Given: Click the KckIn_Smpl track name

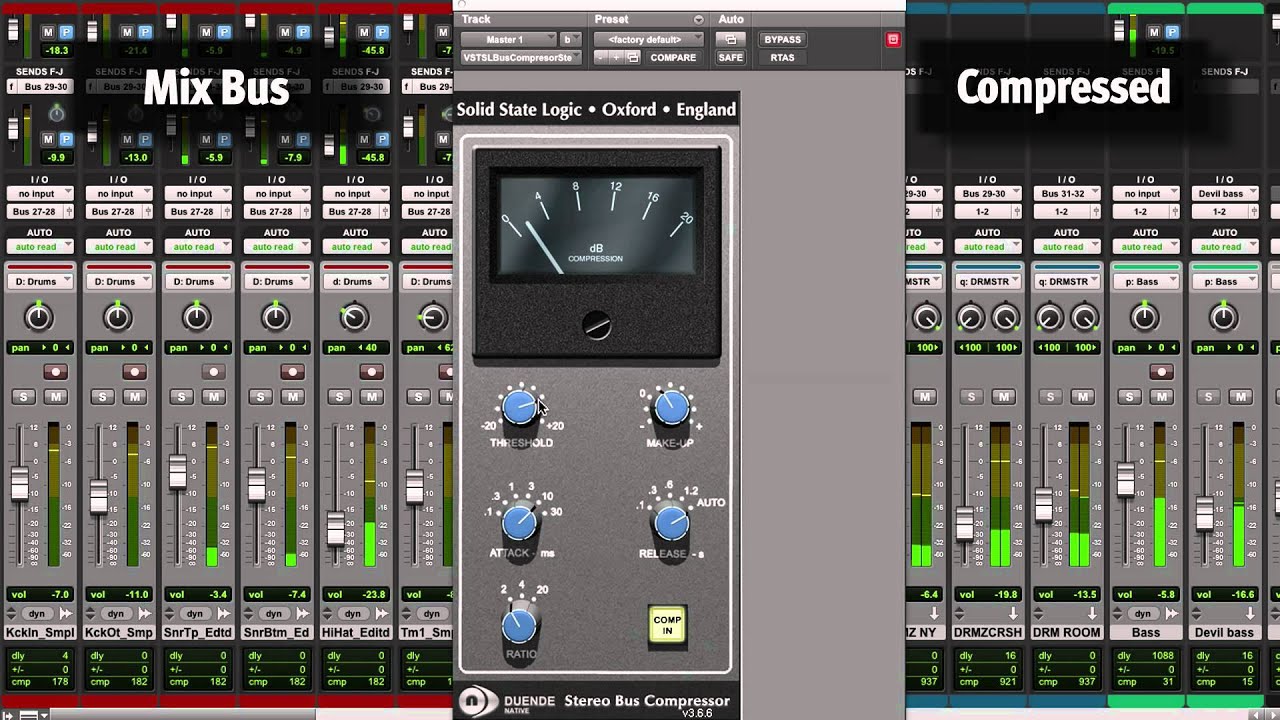Looking at the screenshot, I should [39, 633].
